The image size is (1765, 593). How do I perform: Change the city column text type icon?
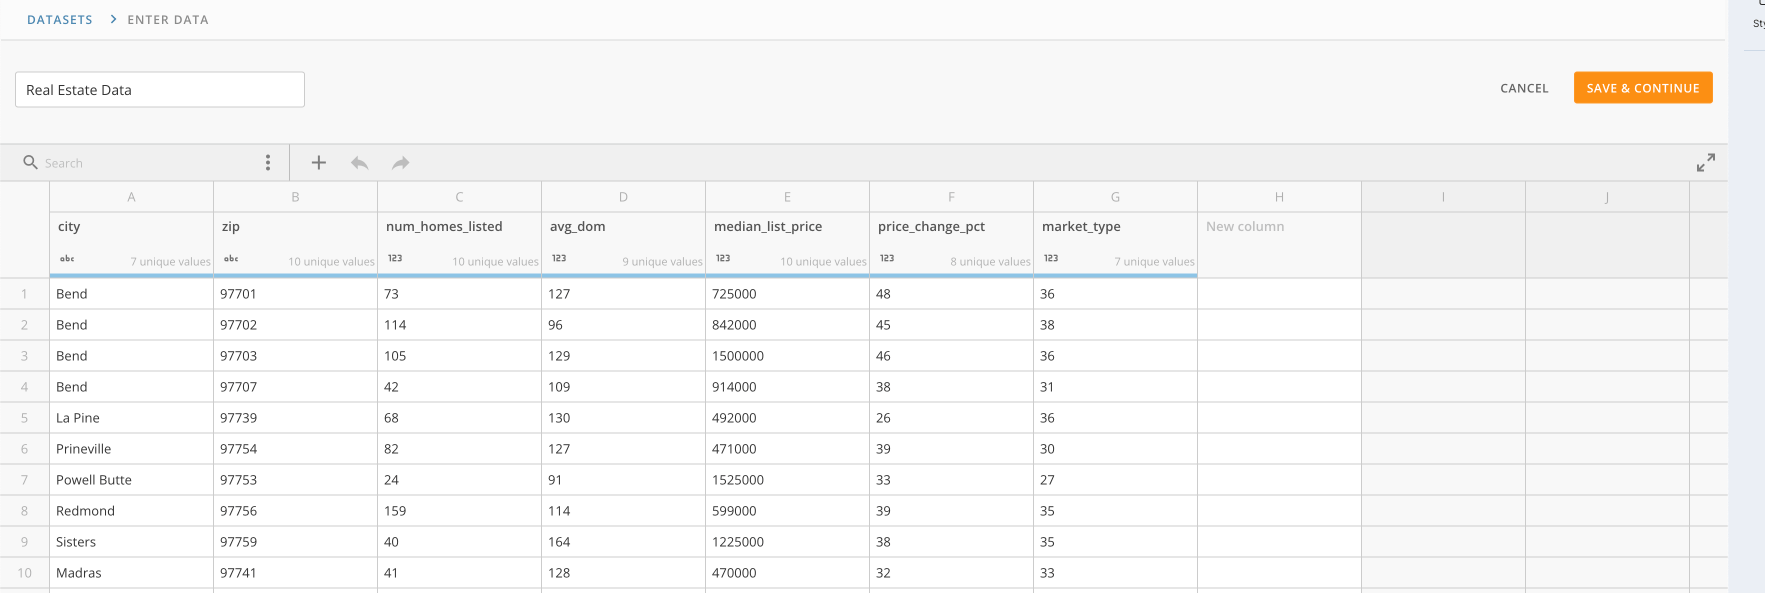click(67, 258)
